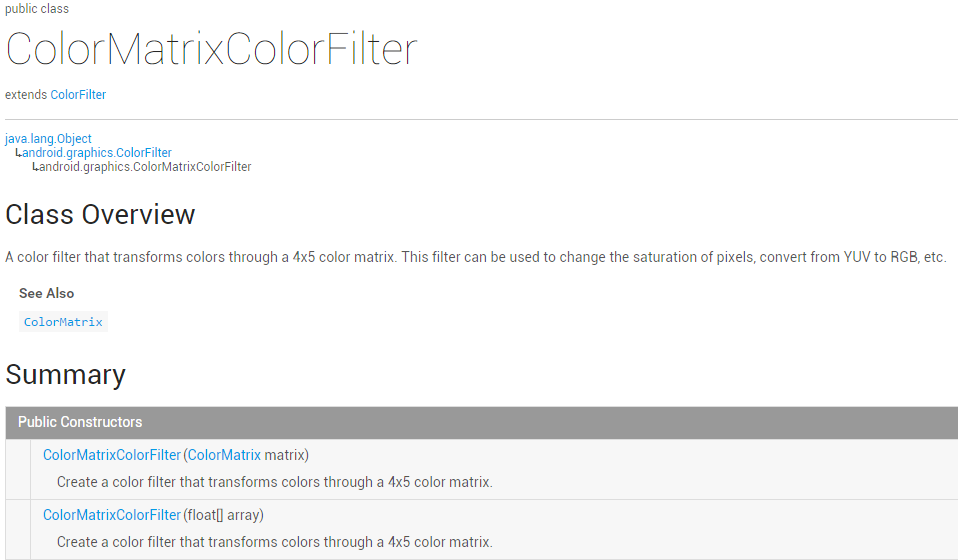The width and height of the screenshot is (958, 560).
Task: Click the Class Overview heading
Action: coord(100,215)
